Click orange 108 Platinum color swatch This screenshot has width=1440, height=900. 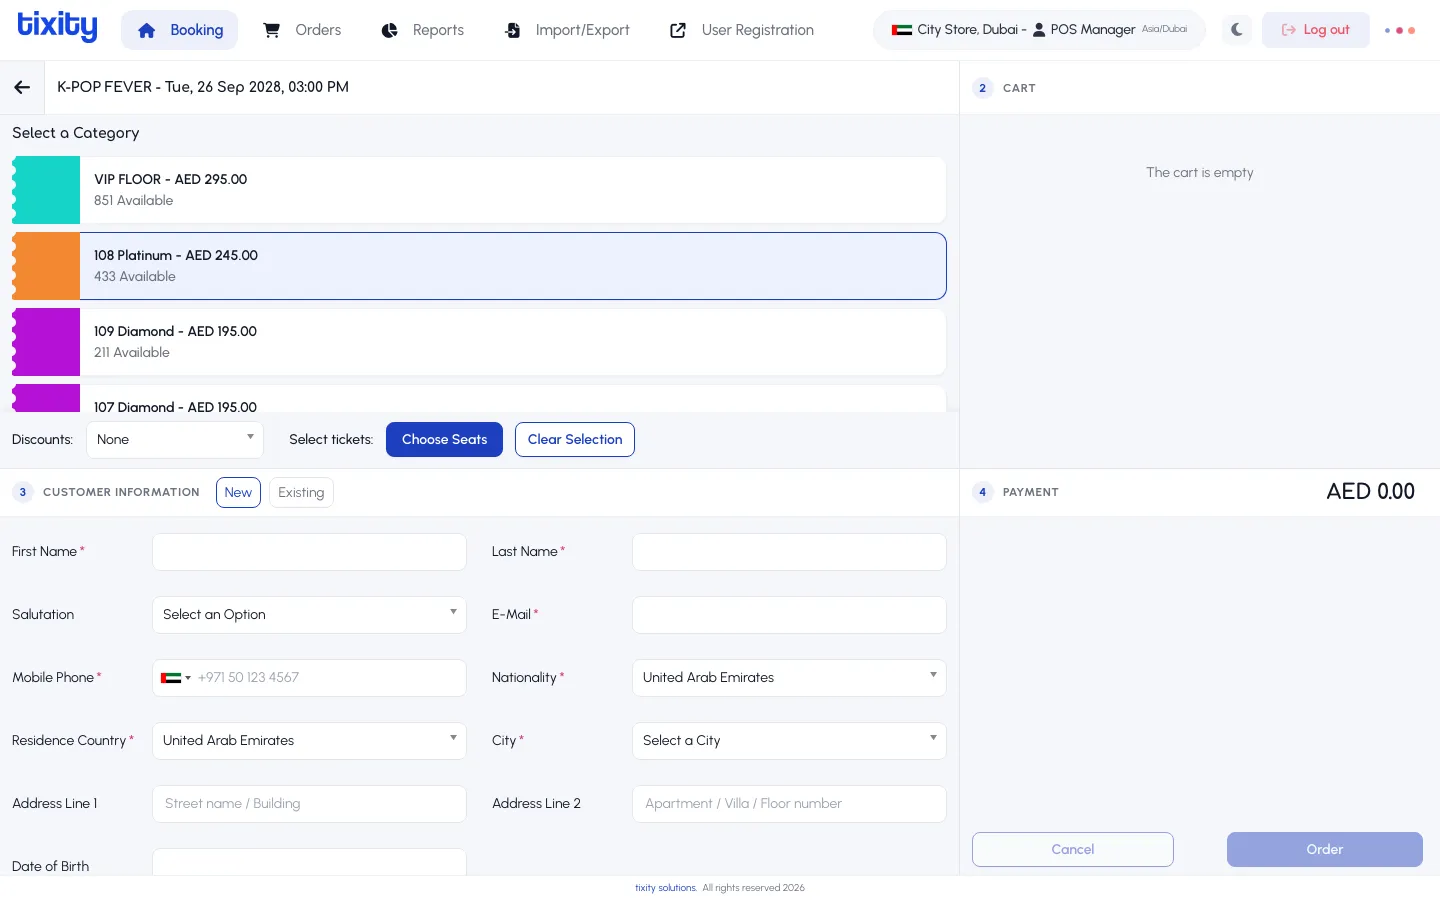point(46,266)
